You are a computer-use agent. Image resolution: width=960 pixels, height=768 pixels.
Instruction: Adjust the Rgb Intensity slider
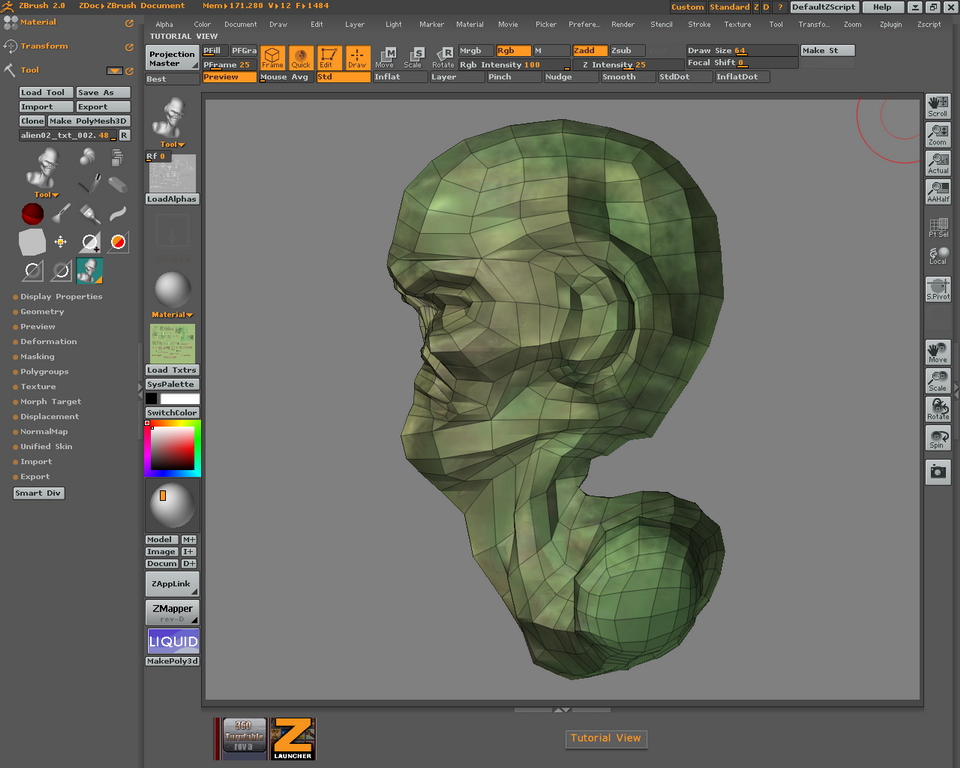click(x=515, y=65)
